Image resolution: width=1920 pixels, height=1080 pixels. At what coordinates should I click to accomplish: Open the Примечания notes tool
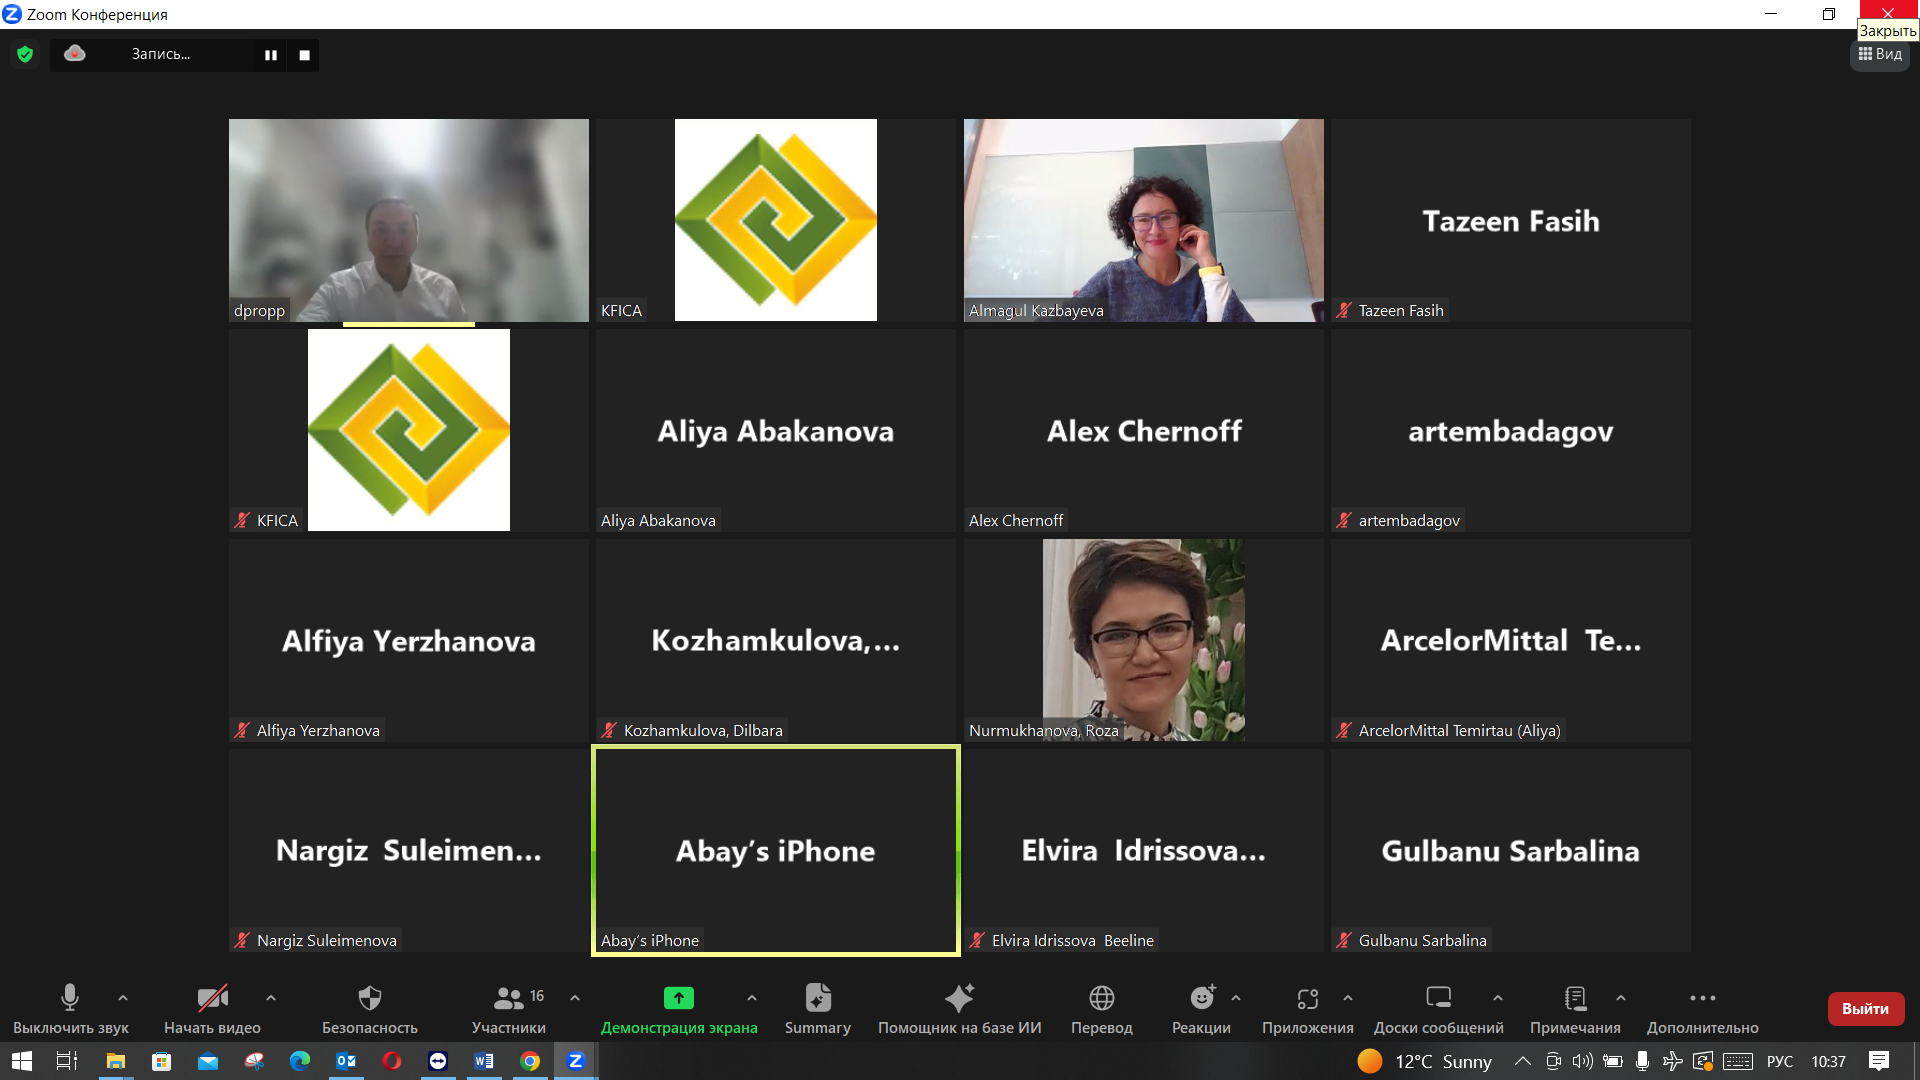(x=1575, y=1008)
